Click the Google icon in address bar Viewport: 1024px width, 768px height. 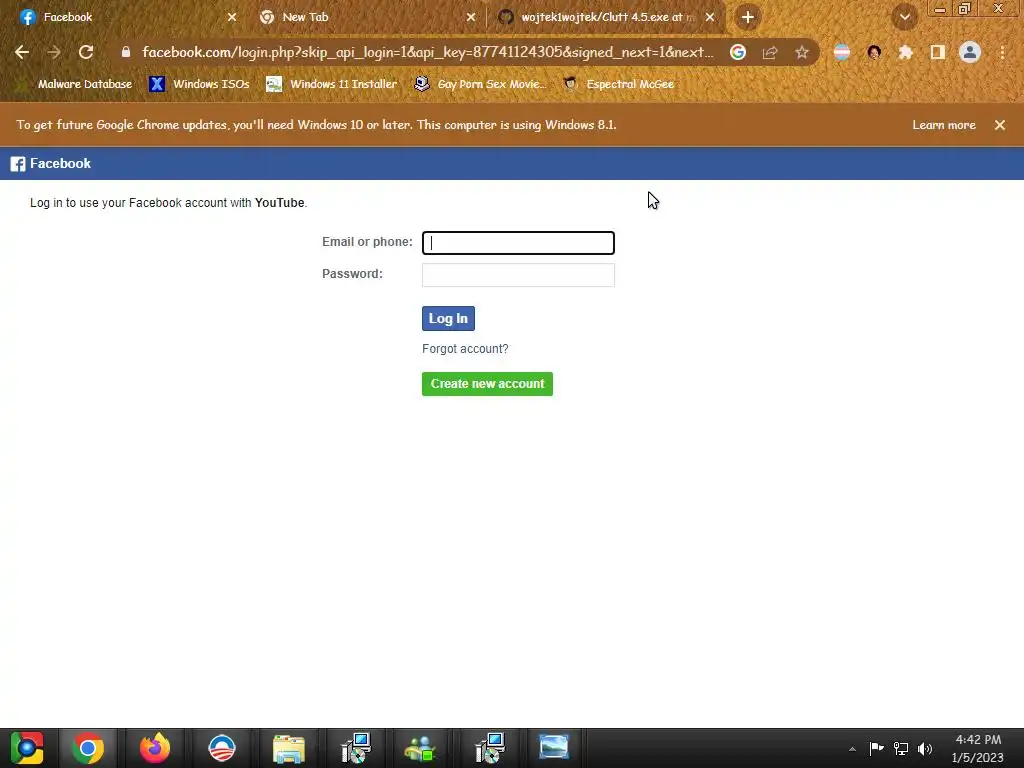pyautogui.click(x=738, y=52)
